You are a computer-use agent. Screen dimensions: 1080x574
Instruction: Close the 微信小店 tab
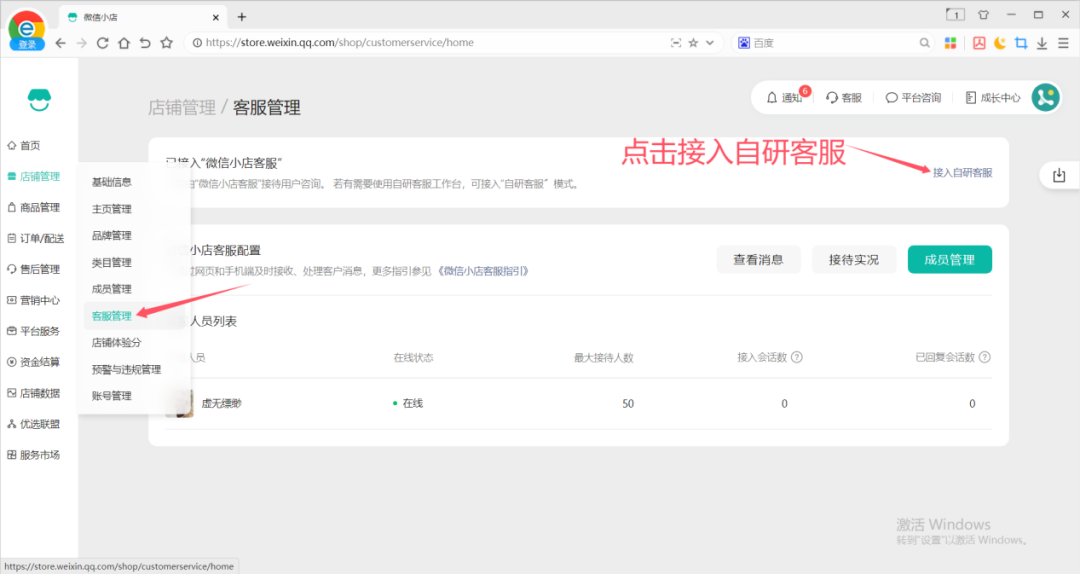point(216,17)
